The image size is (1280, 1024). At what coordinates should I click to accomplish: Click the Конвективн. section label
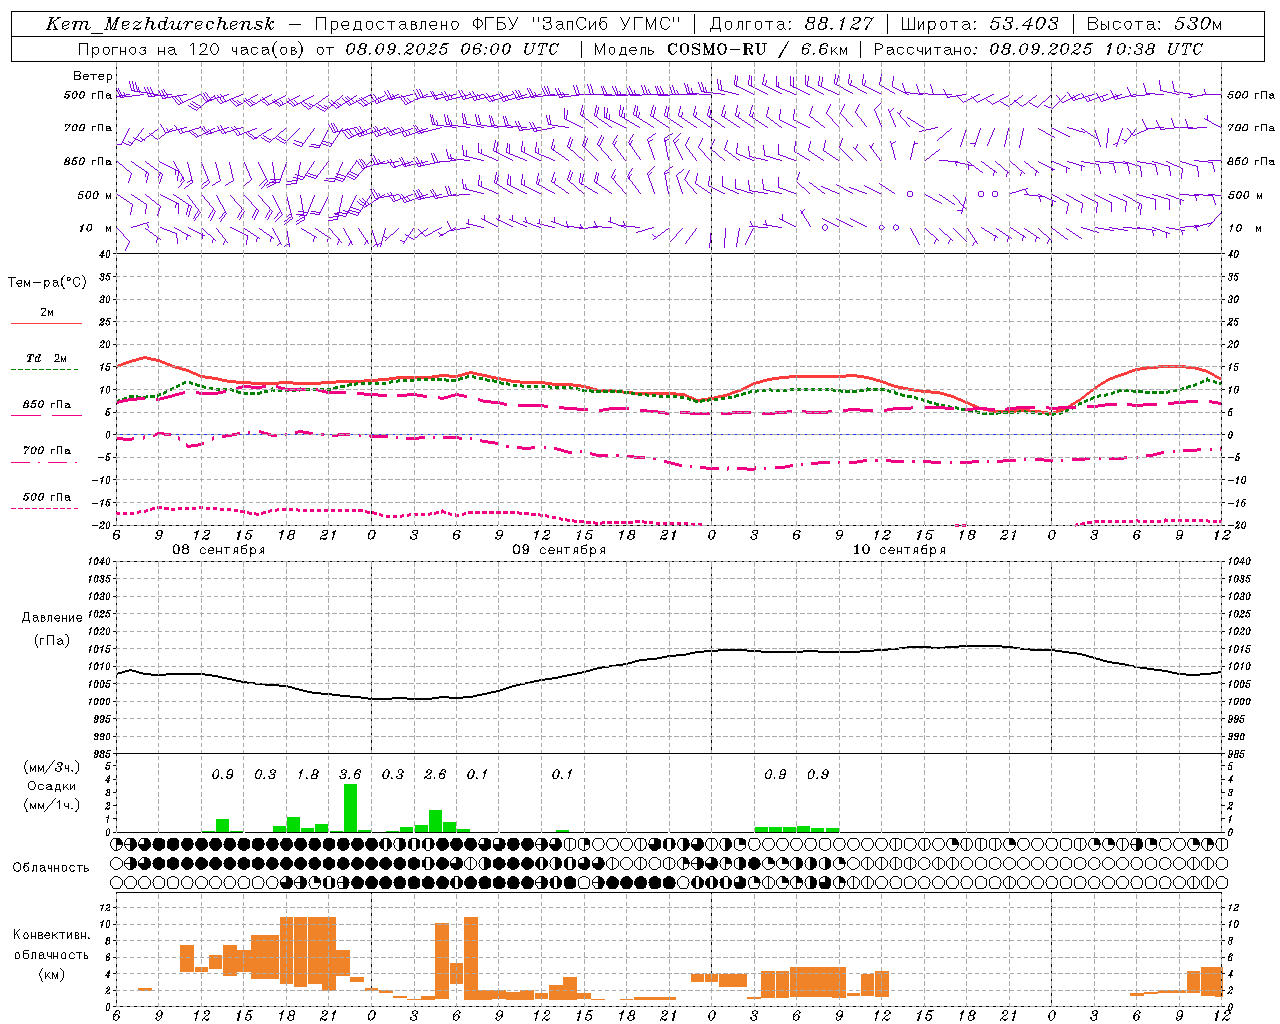(51, 935)
